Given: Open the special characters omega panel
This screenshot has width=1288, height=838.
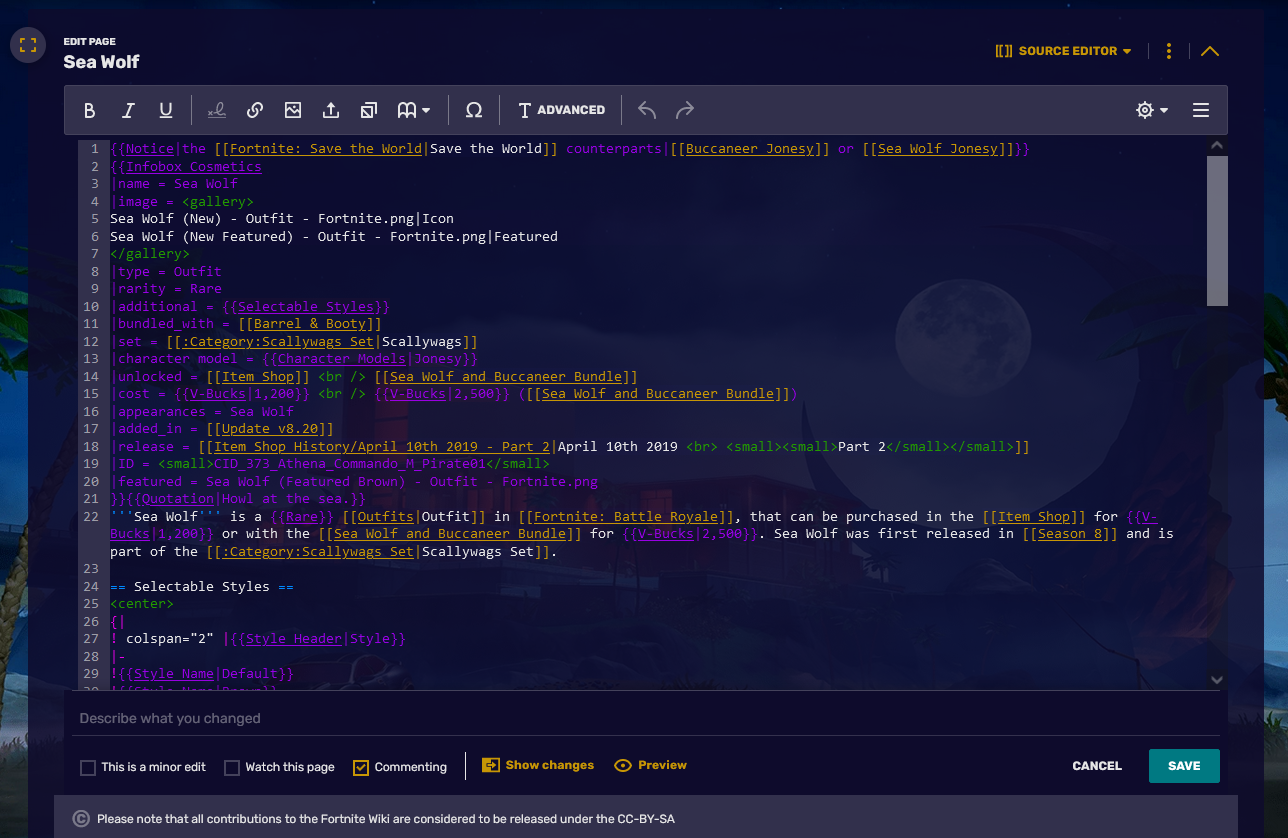Looking at the screenshot, I should (x=474, y=110).
